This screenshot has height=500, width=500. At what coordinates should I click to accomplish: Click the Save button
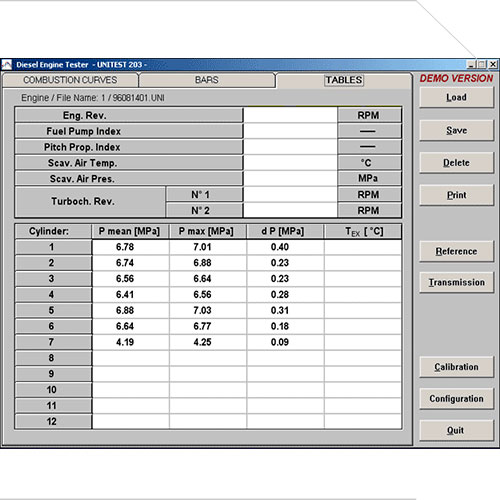tap(456, 130)
